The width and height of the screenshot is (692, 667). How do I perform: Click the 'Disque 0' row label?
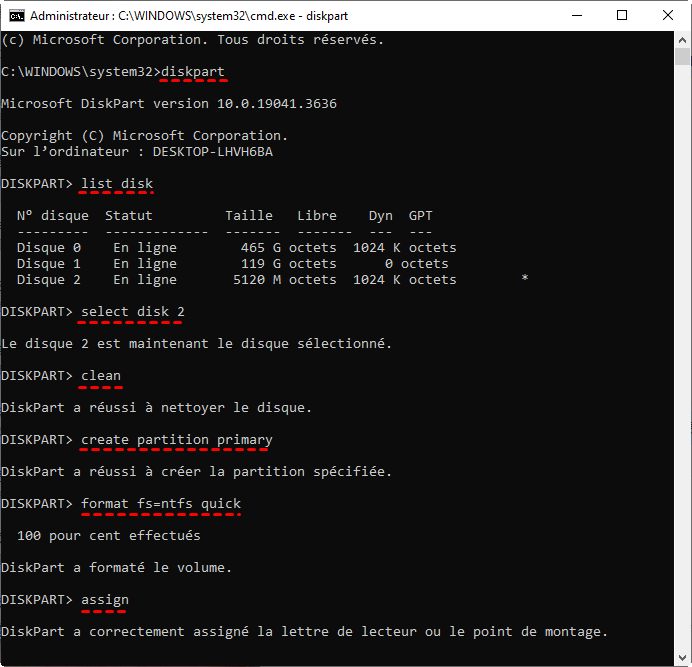[49, 248]
